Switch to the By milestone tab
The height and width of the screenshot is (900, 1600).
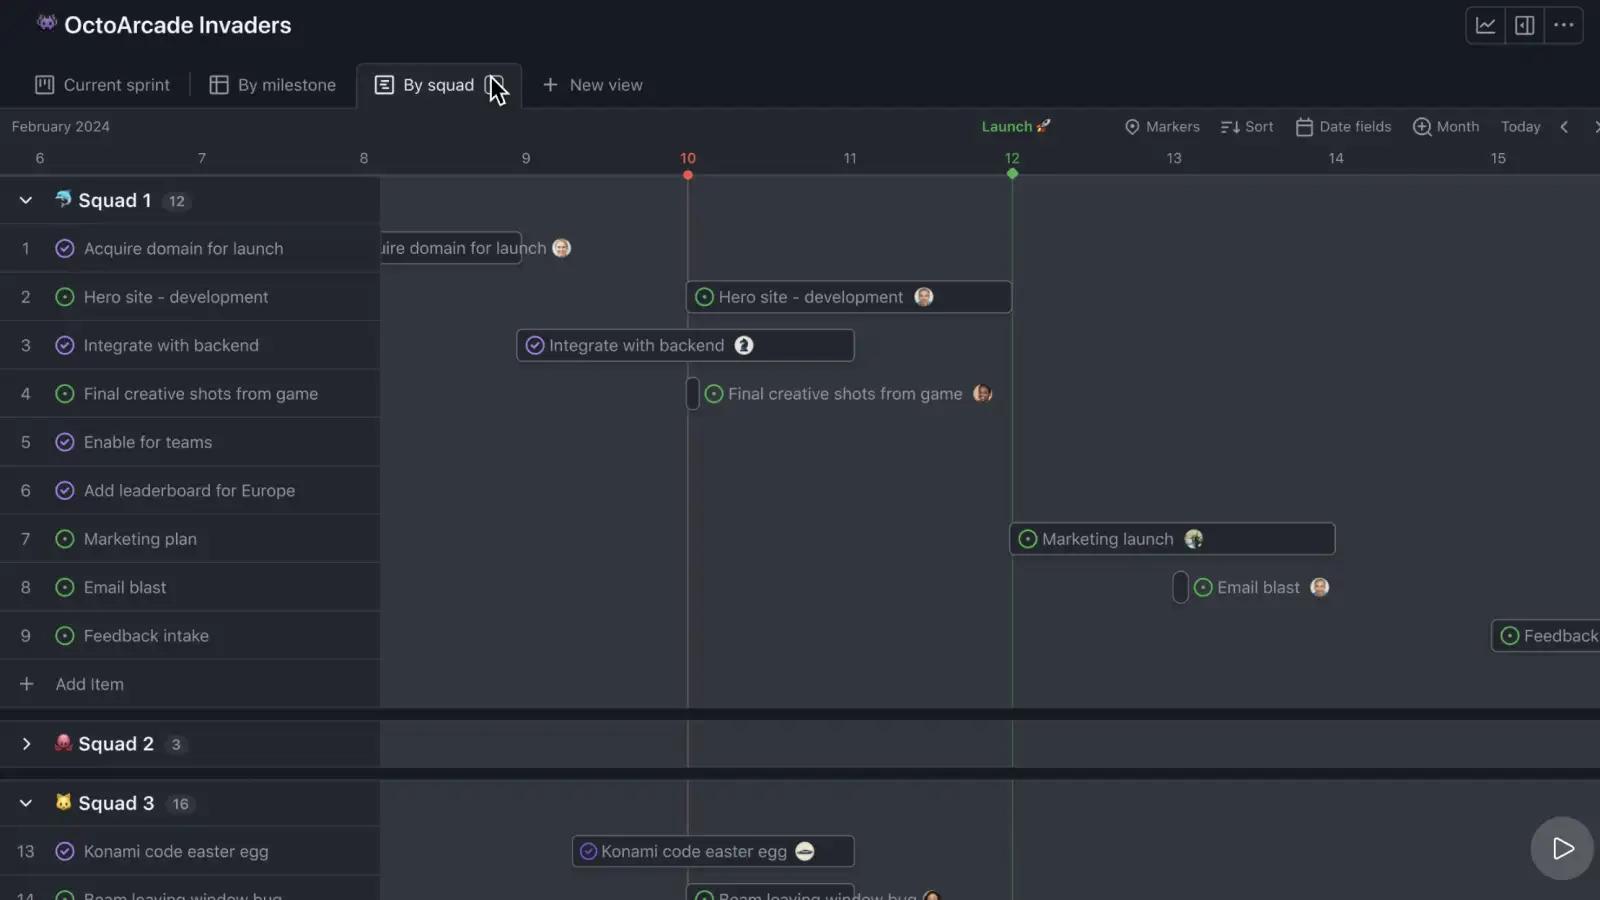[x=272, y=85]
